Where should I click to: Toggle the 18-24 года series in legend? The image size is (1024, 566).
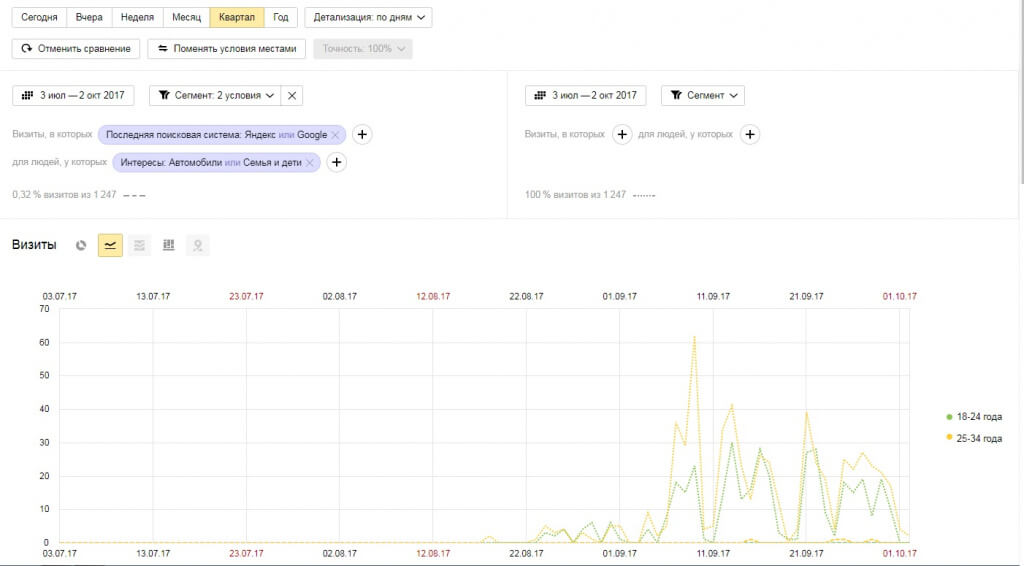[x=973, y=417]
